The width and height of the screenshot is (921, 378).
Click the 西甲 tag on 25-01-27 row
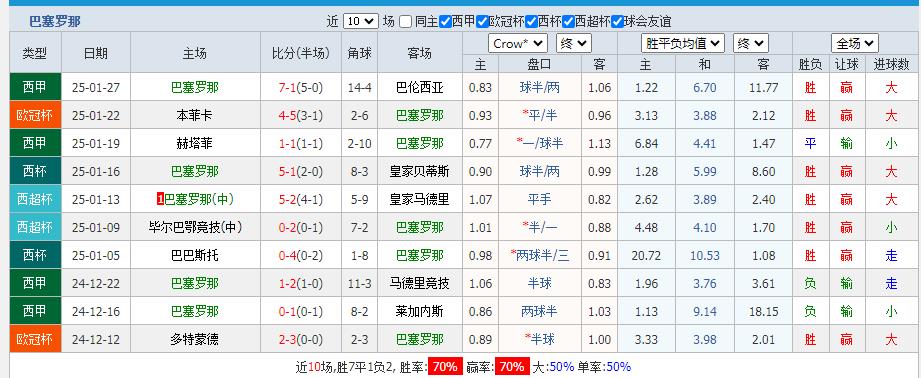(35, 87)
